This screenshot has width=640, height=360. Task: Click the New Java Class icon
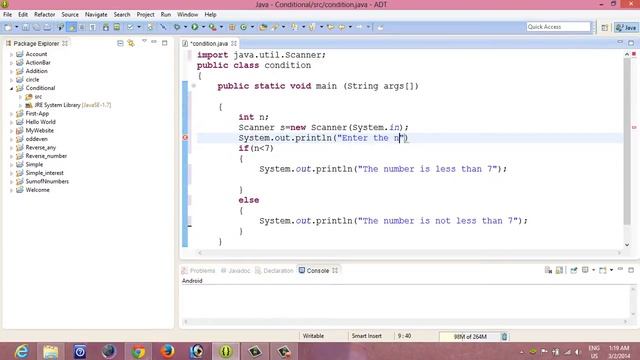click(244, 27)
